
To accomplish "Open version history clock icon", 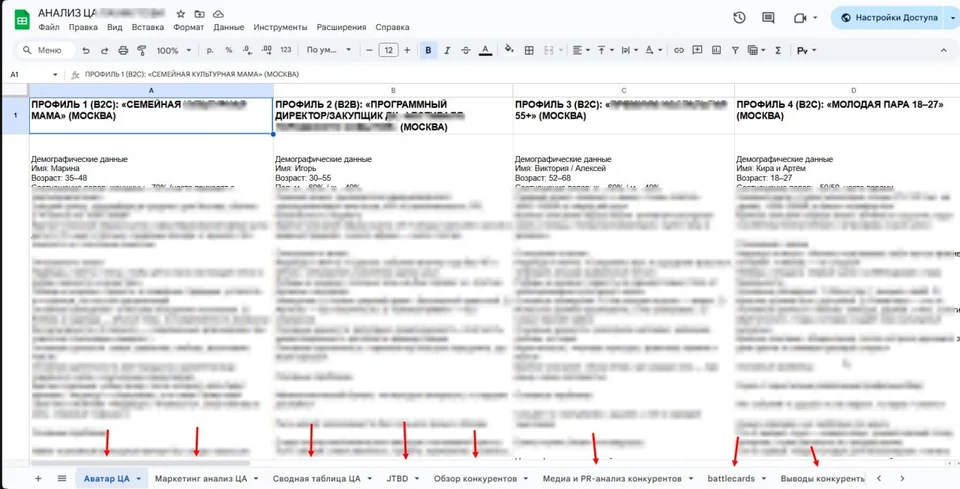I will pos(739,18).
